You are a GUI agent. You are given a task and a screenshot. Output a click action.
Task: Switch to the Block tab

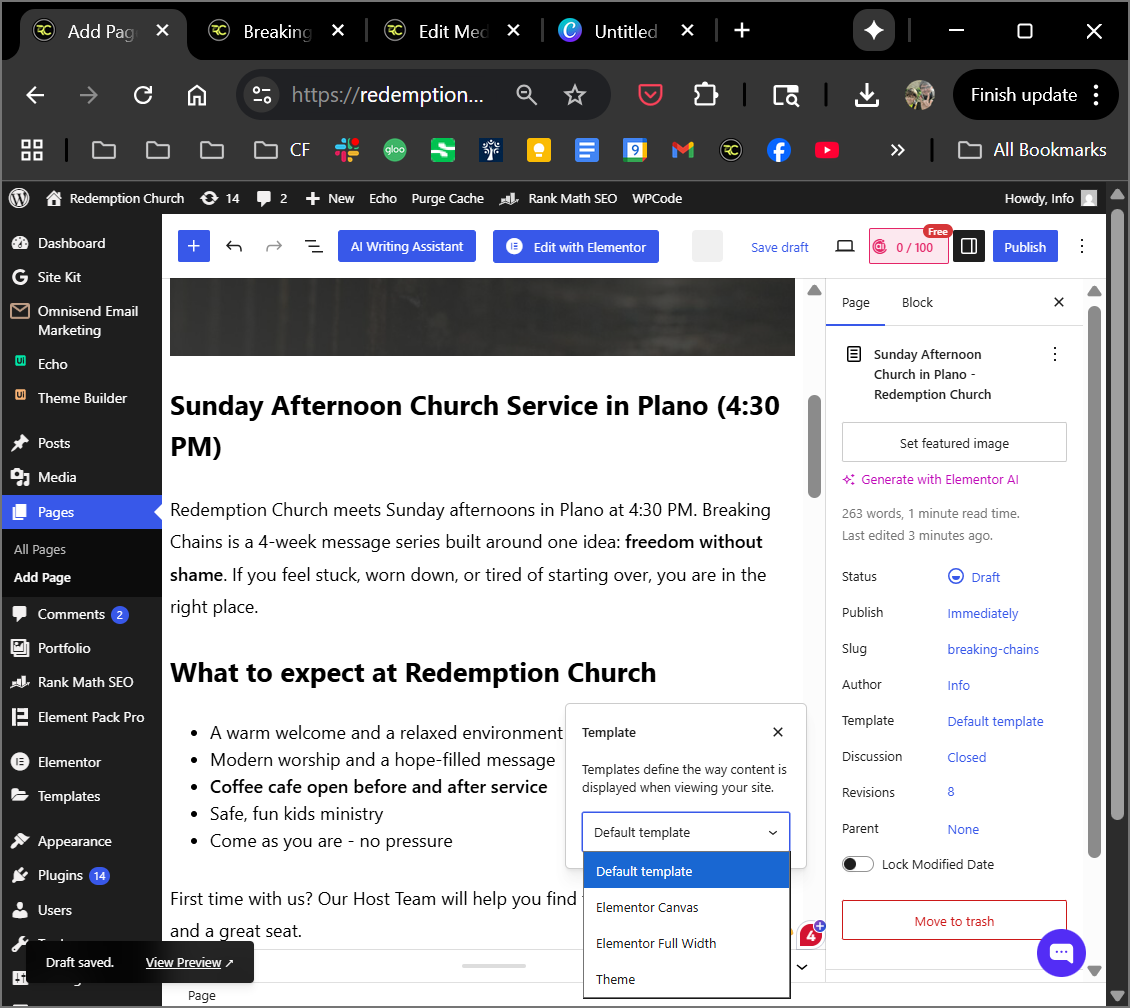(917, 303)
